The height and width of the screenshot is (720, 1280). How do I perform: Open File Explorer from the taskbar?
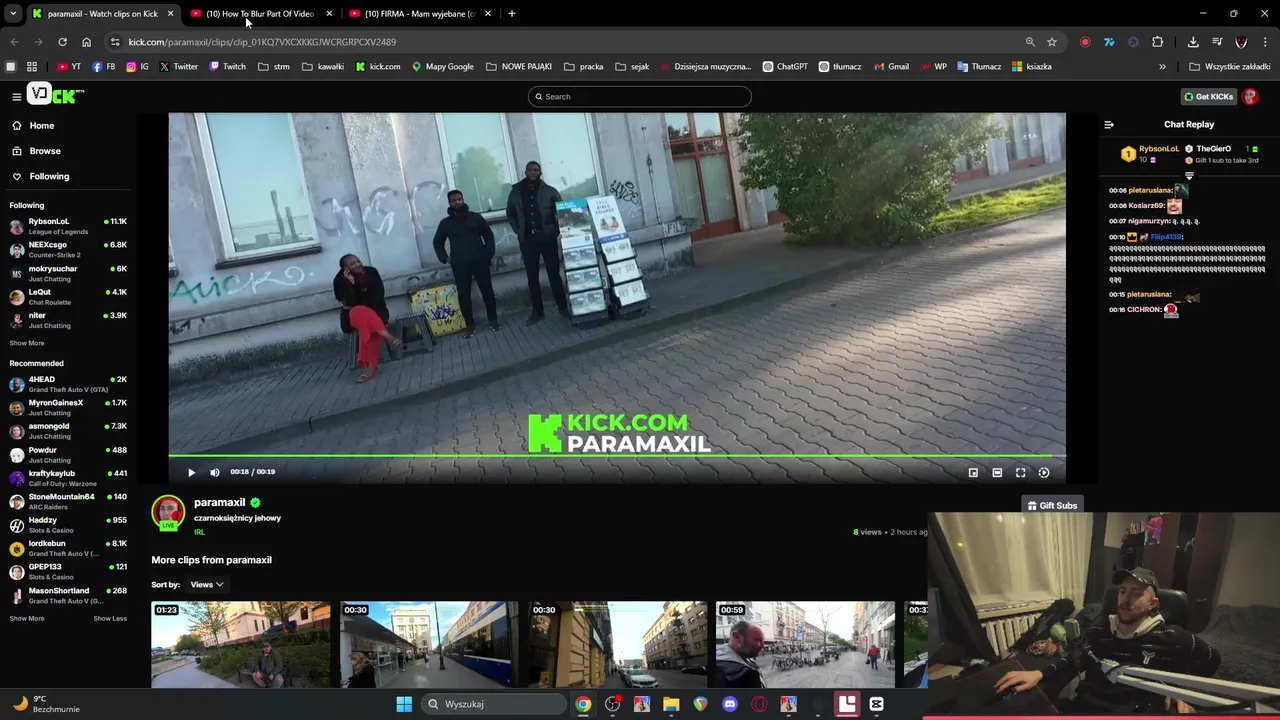(671, 704)
